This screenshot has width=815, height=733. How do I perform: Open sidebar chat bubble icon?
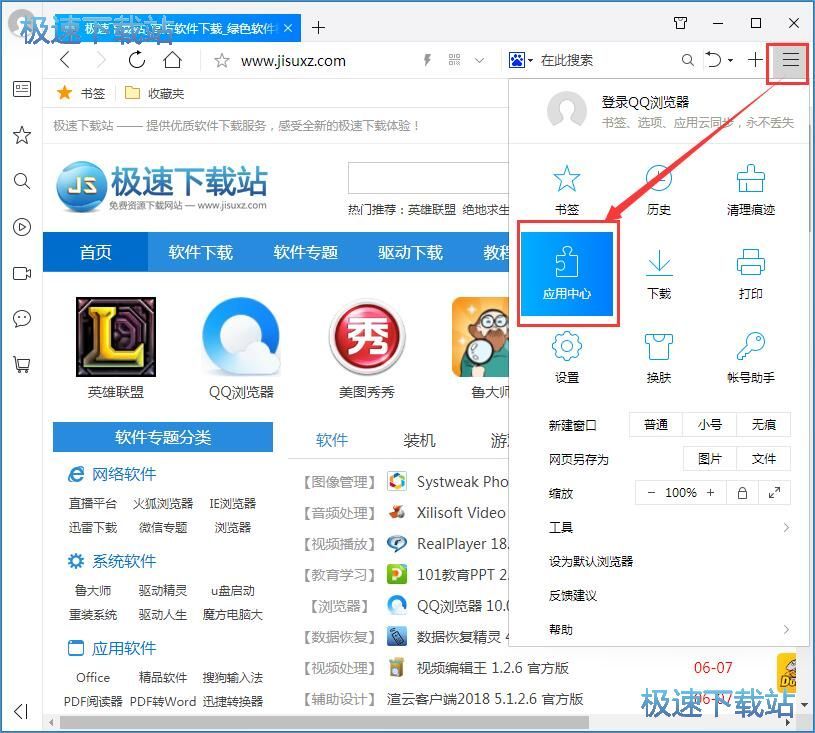point(22,319)
